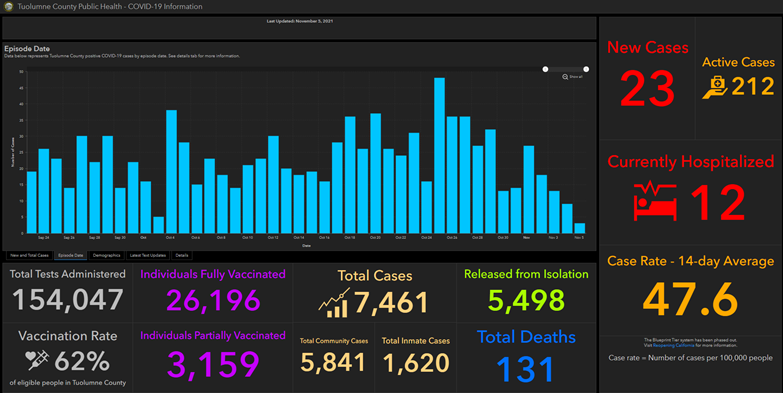Click the Number of Cases y-axis label
The height and width of the screenshot is (393, 783).
(x=13, y=152)
